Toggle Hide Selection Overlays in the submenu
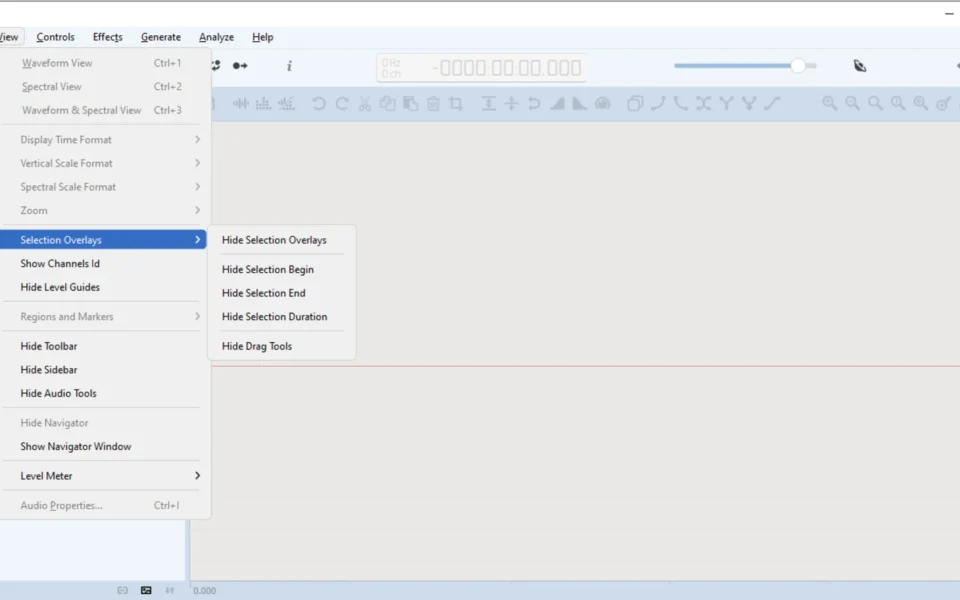 [282, 240]
